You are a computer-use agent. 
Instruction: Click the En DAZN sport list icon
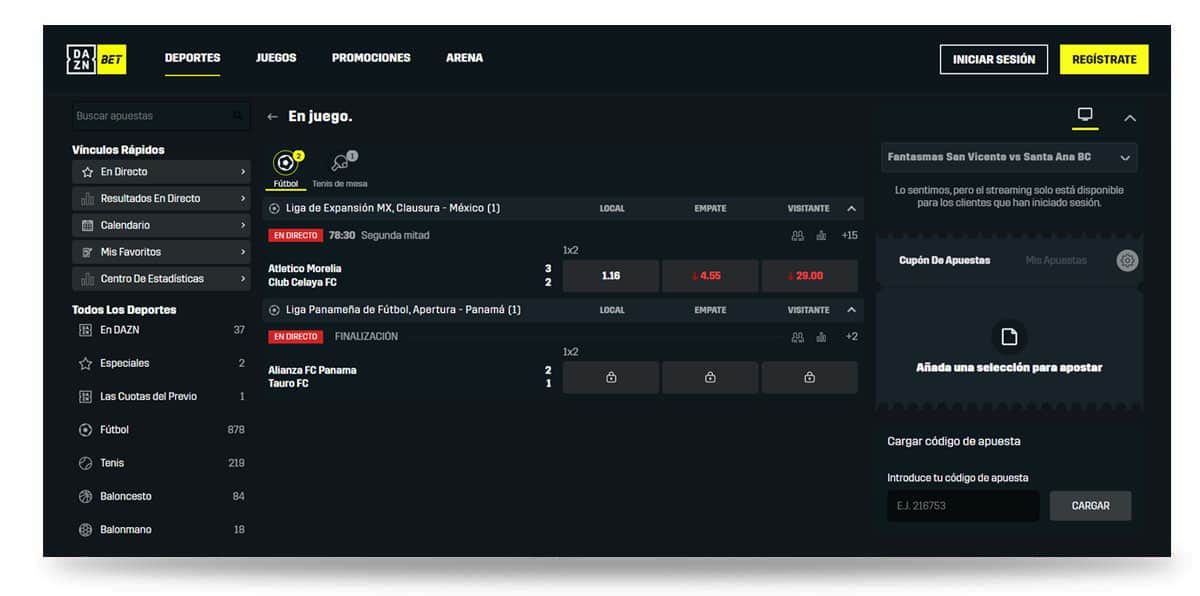(x=85, y=330)
